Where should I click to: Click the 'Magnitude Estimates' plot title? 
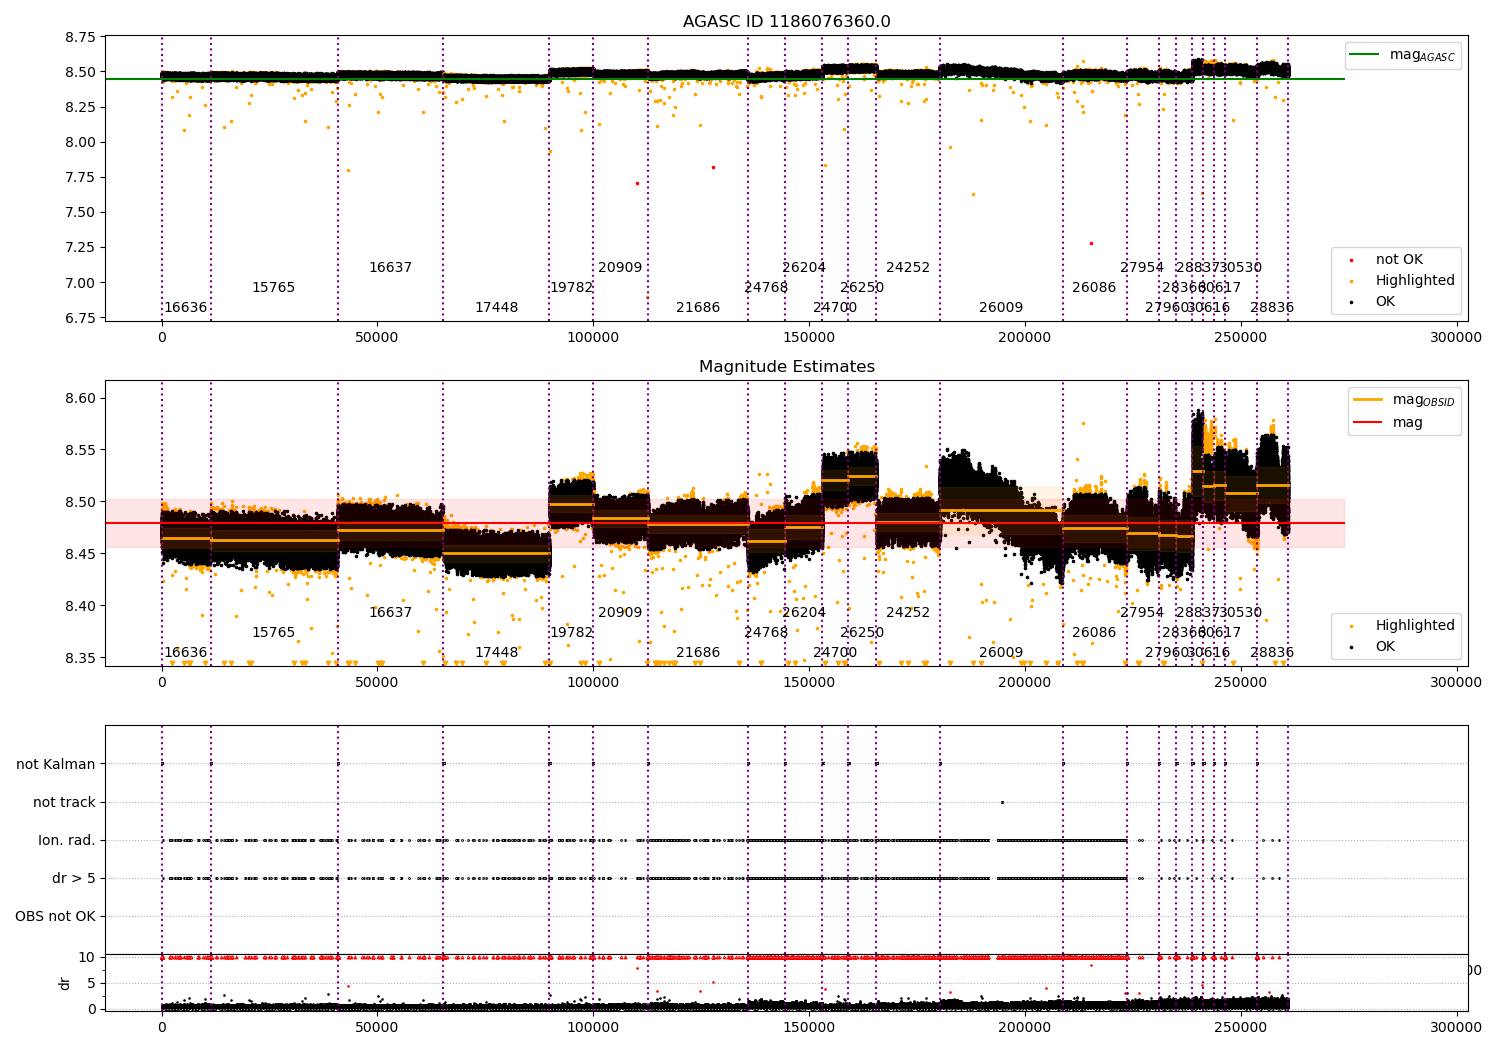click(x=786, y=367)
